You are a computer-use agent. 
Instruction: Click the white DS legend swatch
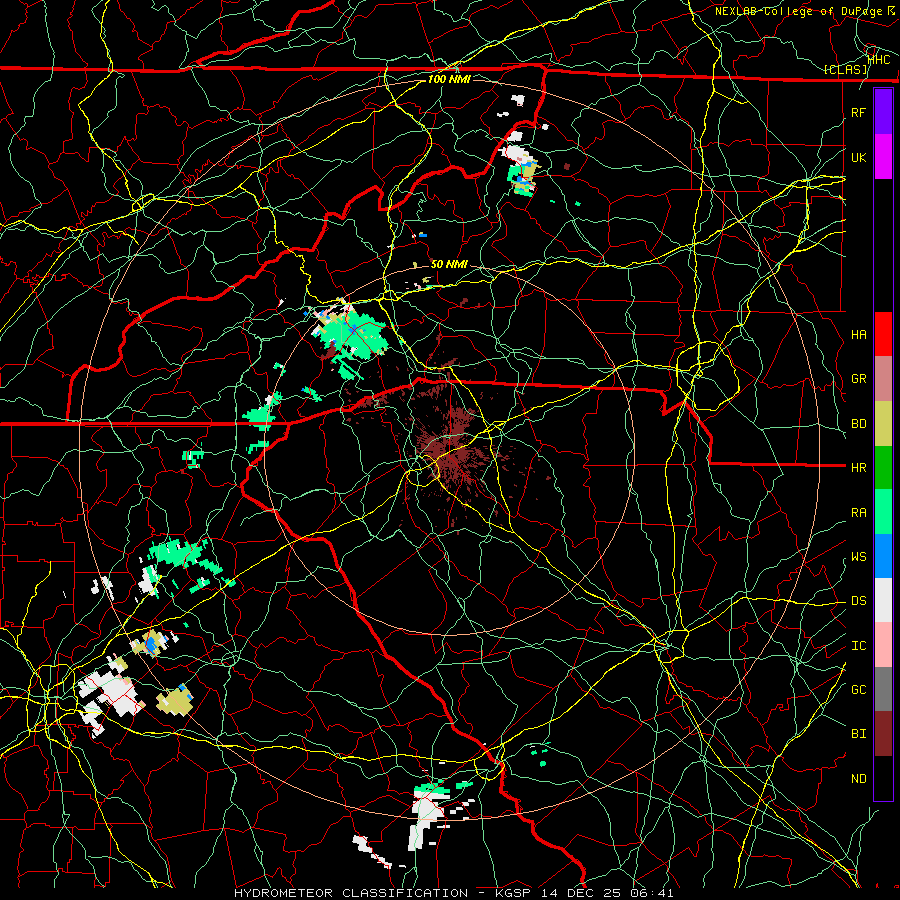(883, 600)
